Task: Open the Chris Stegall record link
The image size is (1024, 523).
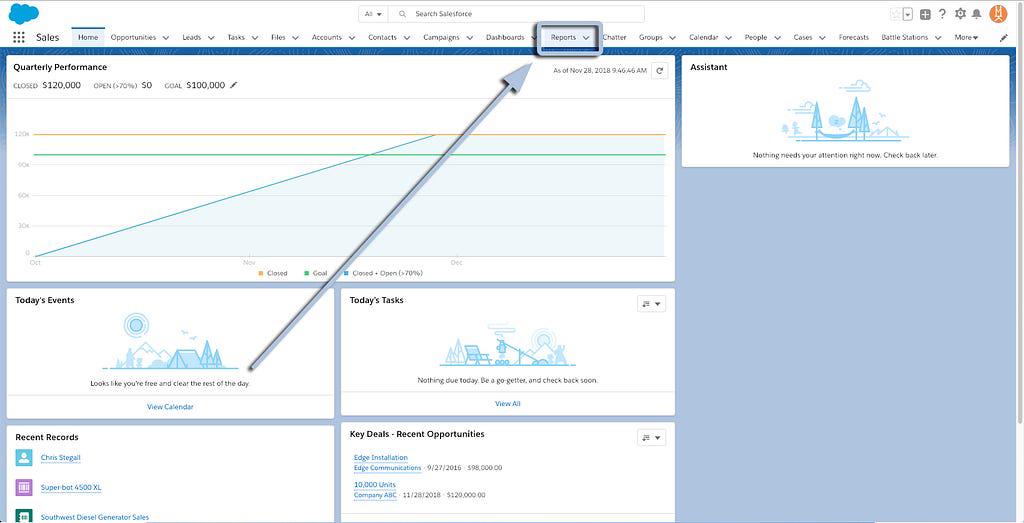Action: pos(60,458)
